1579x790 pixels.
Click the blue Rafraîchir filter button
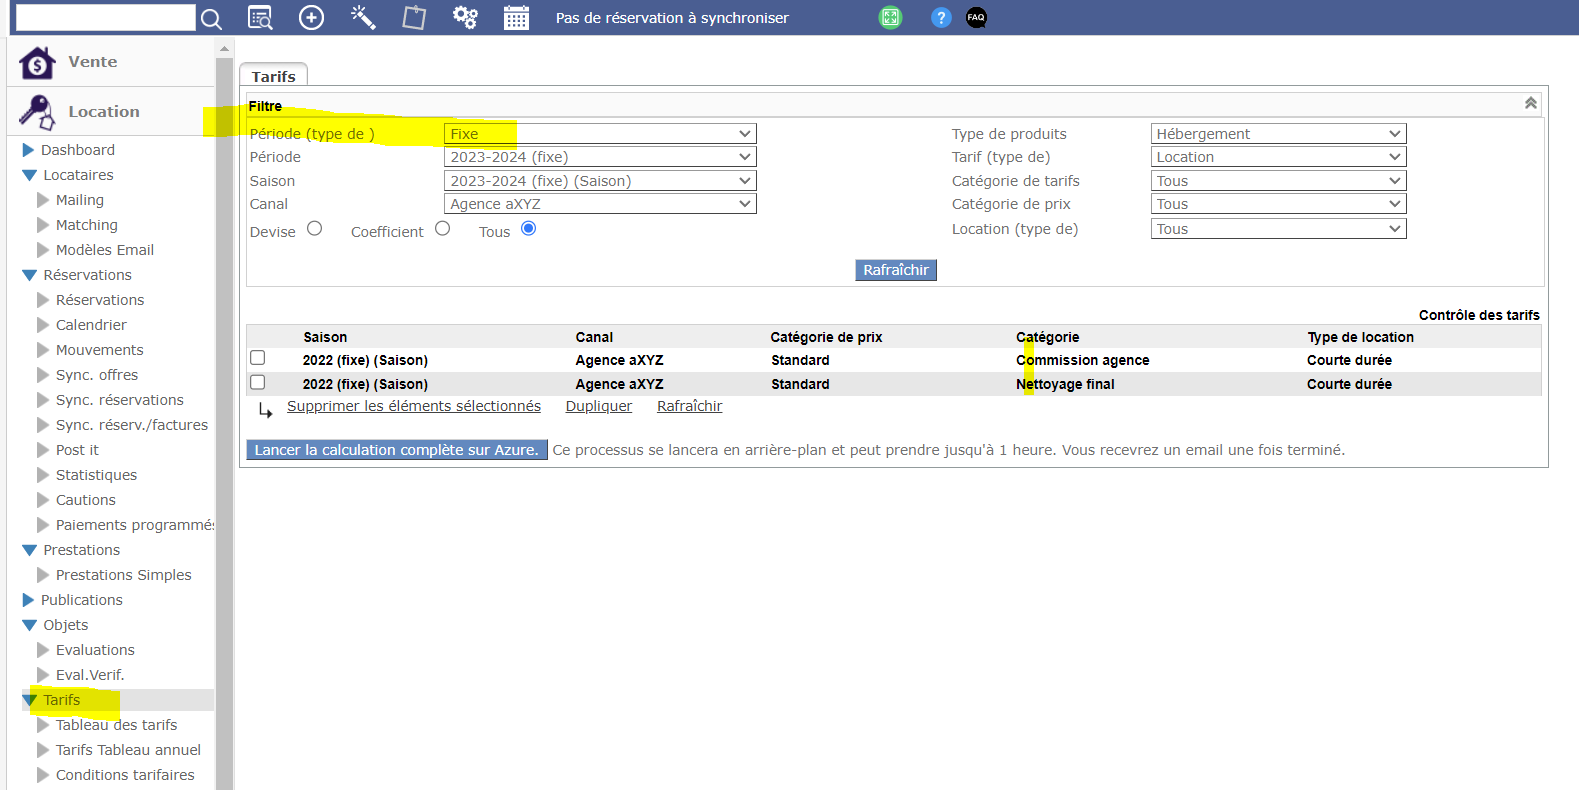coord(896,270)
